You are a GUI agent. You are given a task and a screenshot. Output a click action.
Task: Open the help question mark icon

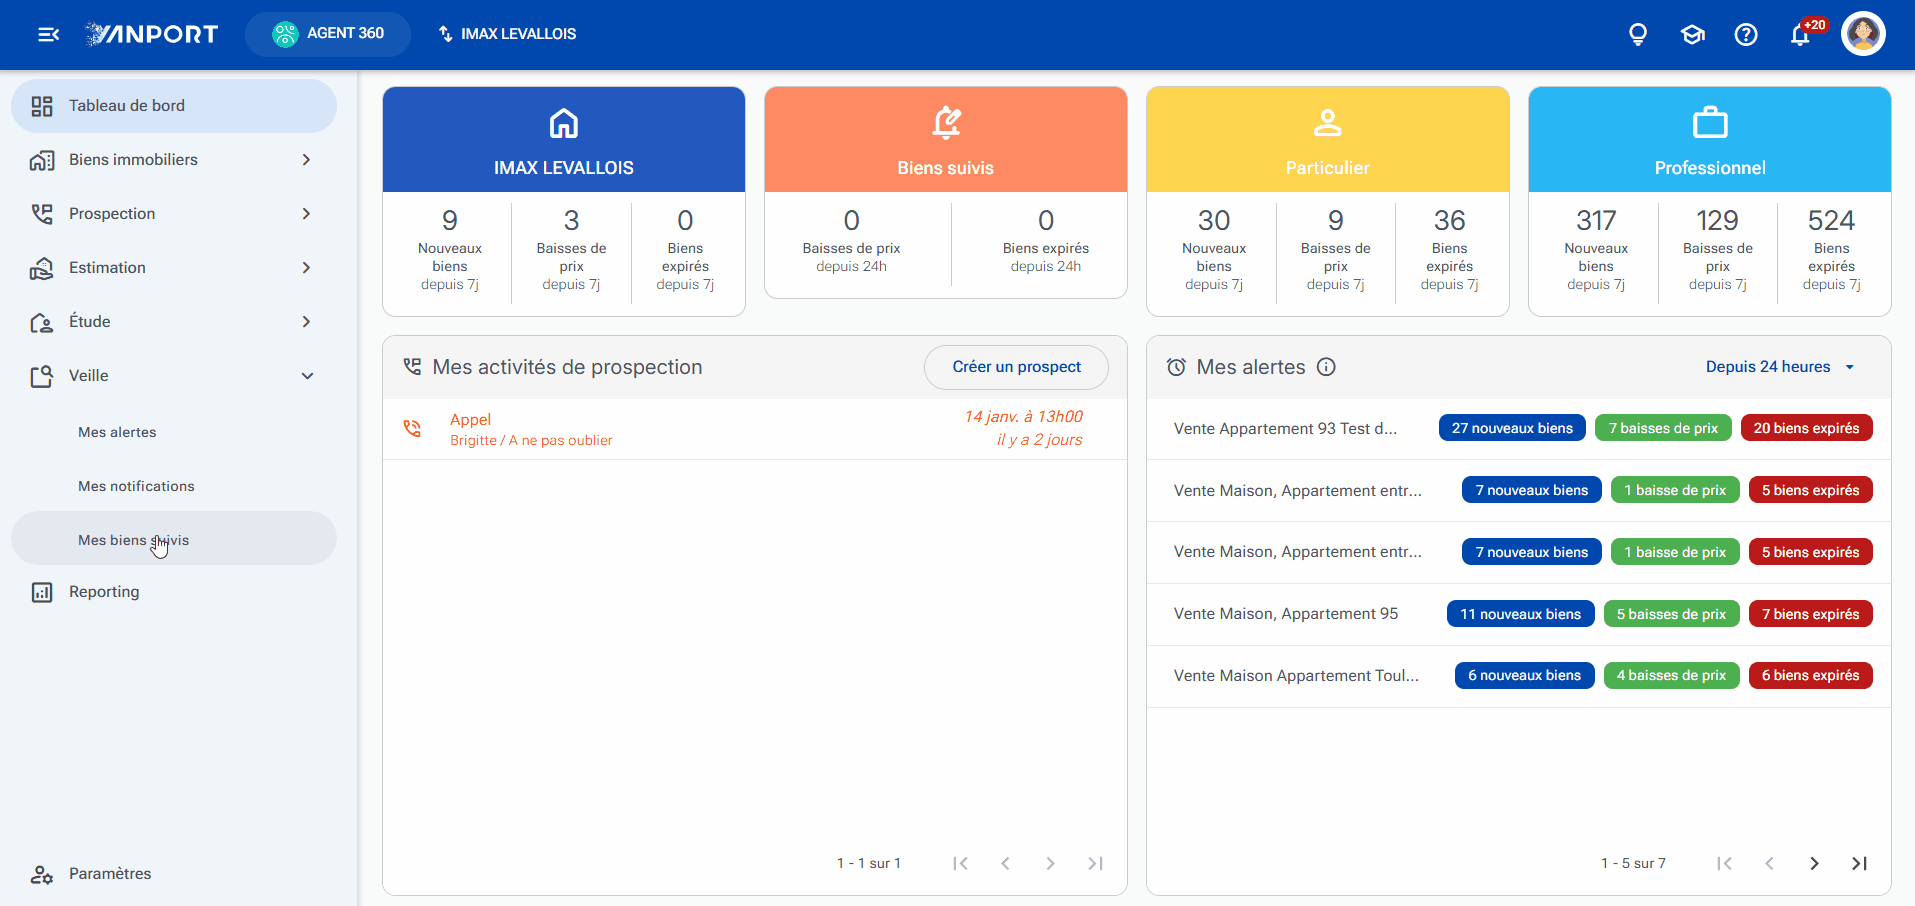click(1746, 35)
